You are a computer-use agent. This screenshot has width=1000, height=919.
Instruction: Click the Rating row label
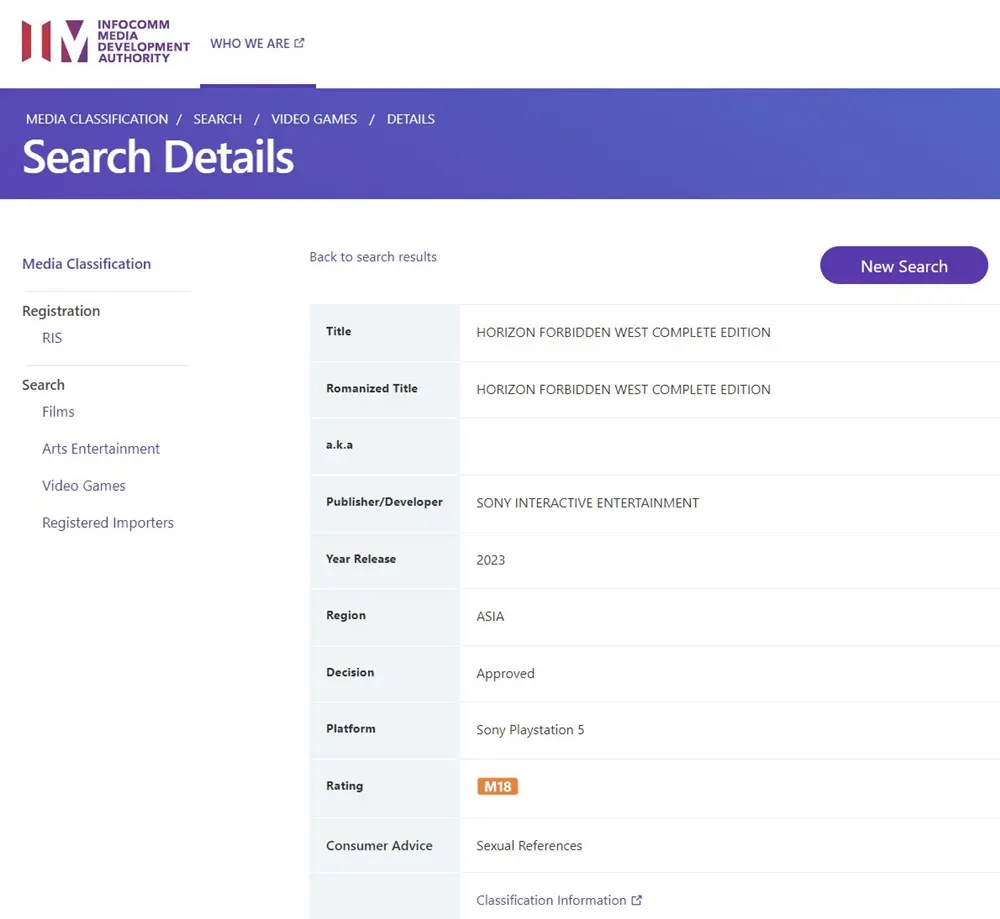(344, 786)
